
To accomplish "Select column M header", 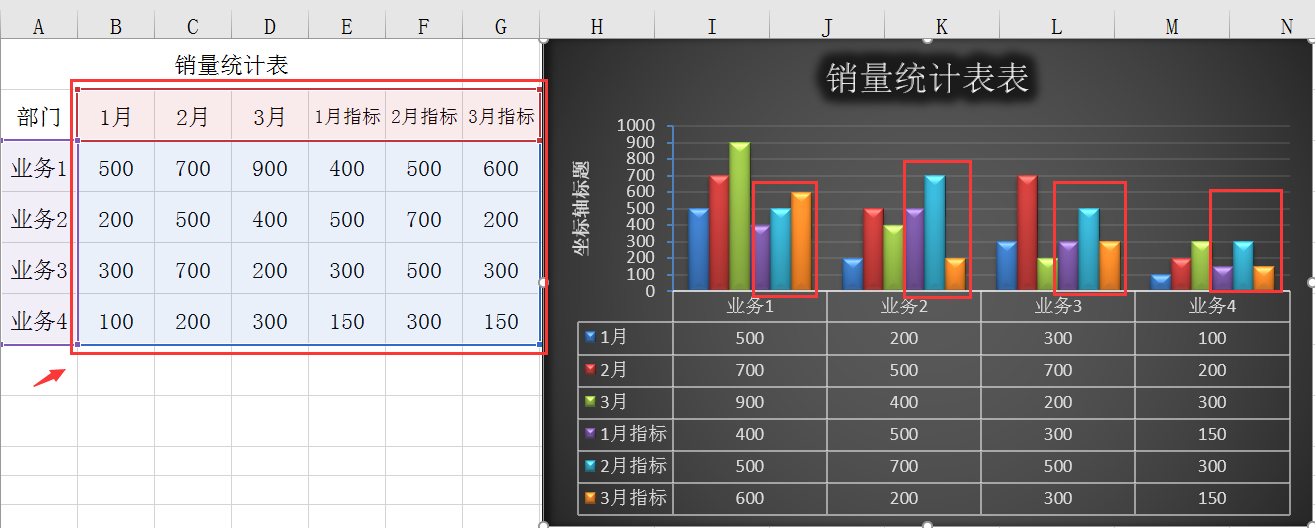I will pyautogui.click(x=1172, y=28).
